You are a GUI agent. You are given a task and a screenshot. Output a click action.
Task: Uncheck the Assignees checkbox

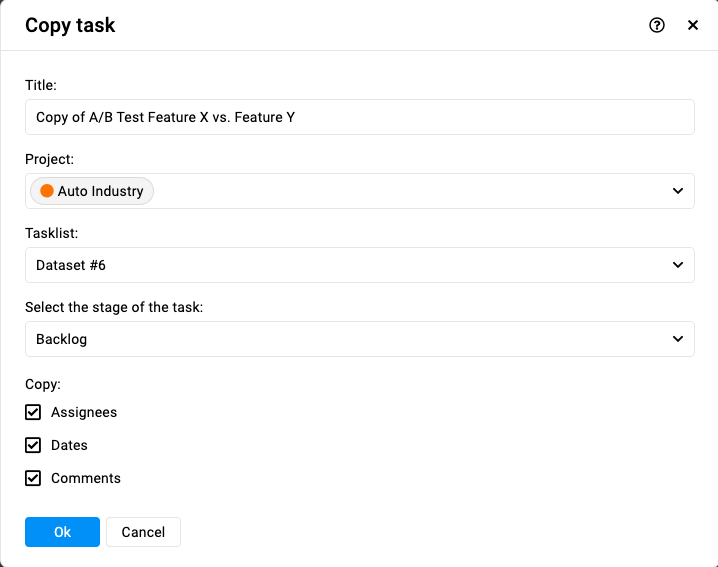coord(33,412)
